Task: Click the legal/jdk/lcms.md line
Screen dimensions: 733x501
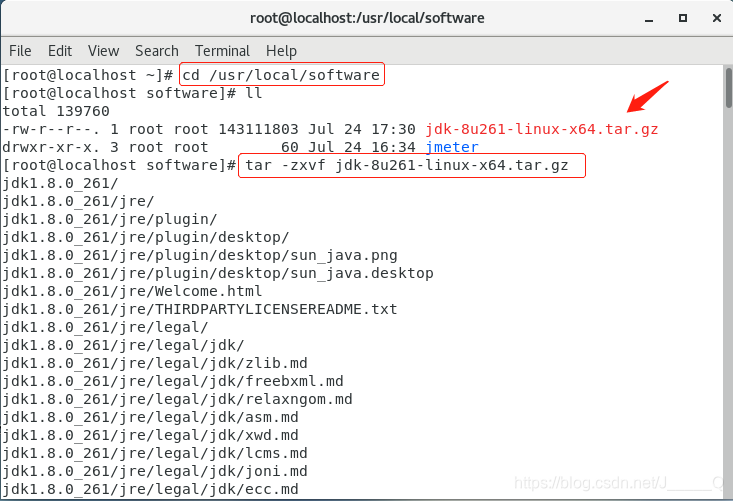Action: [x=155, y=453]
